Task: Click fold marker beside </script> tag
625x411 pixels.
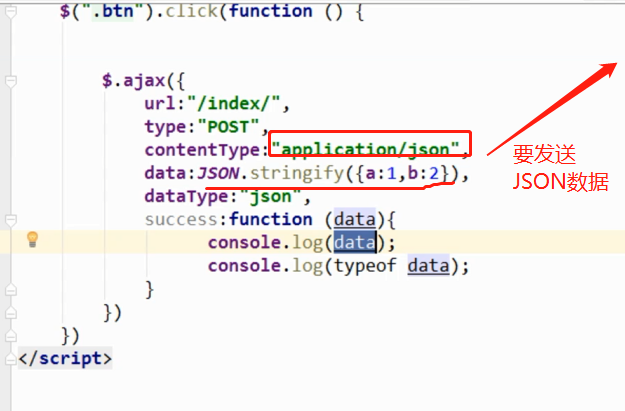Action: pos(11,359)
